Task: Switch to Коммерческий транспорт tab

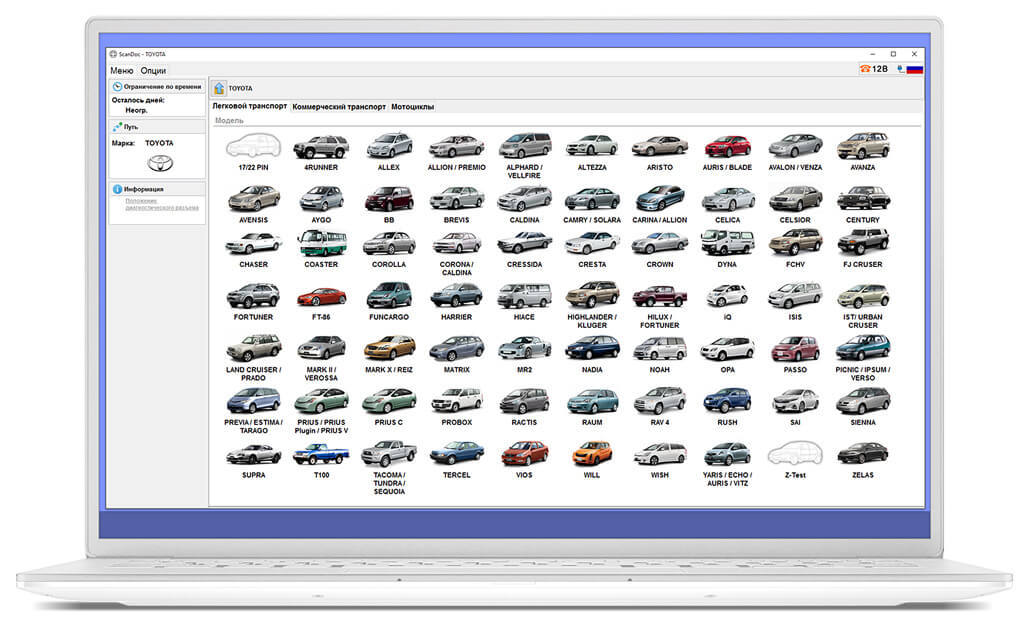Action: click(x=339, y=106)
